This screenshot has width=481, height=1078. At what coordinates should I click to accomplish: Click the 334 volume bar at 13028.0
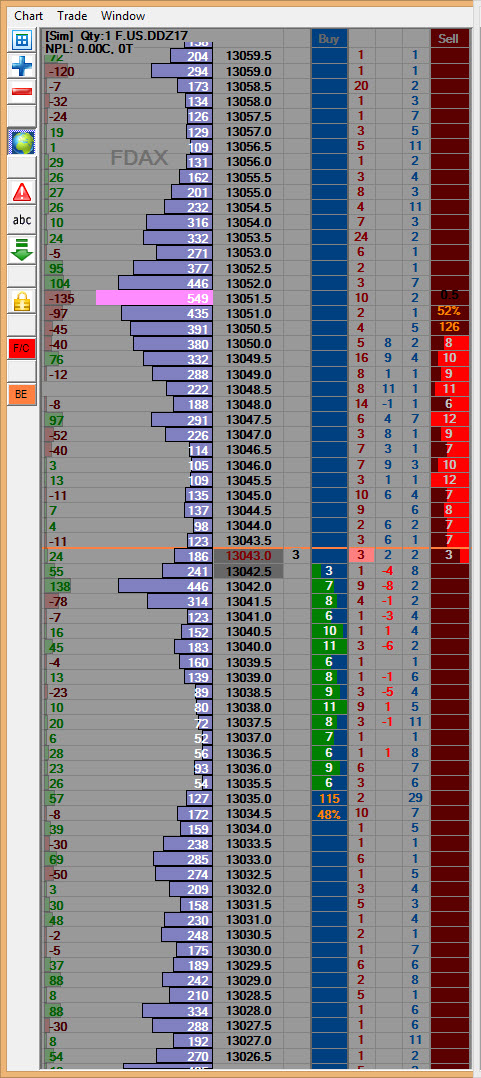point(177,1011)
